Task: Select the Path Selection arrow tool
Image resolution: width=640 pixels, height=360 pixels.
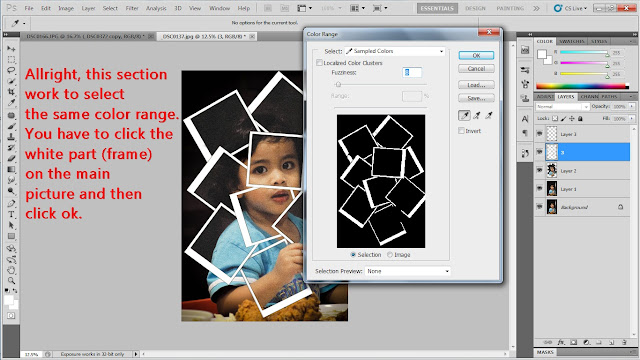Action: [x=11, y=225]
